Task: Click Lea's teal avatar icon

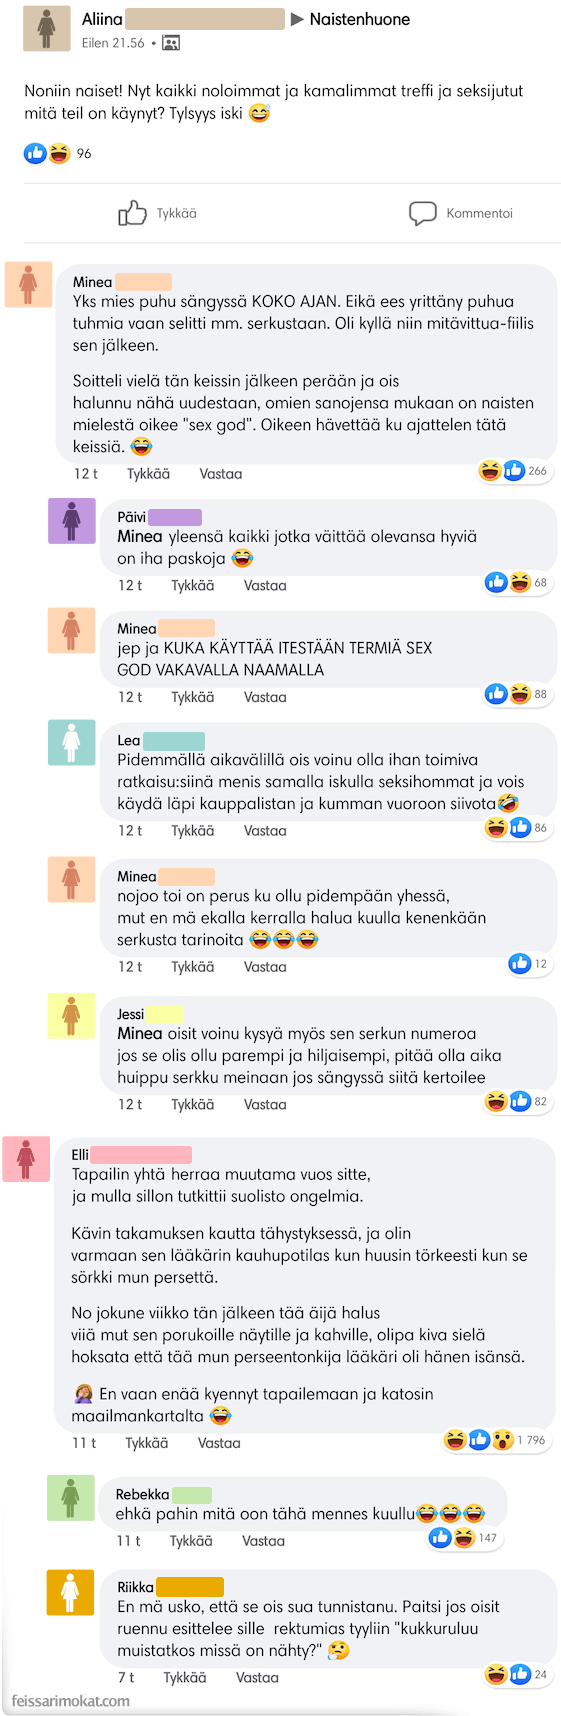Action: pyautogui.click(x=72, y=743)
